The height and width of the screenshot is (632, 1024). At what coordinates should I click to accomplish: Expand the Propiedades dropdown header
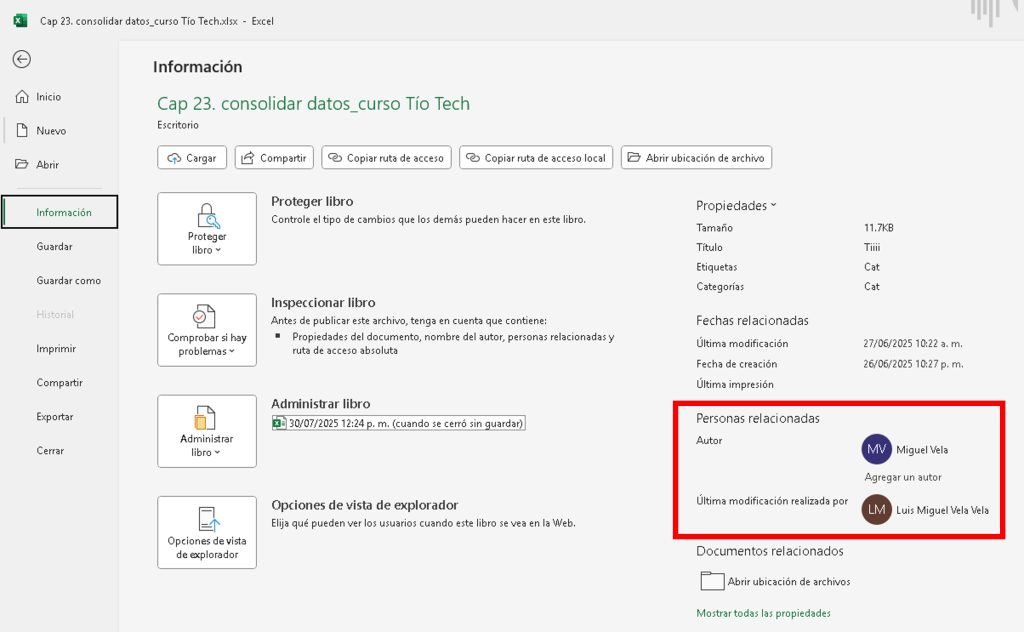pyautogui.click(x=736, y=205)
